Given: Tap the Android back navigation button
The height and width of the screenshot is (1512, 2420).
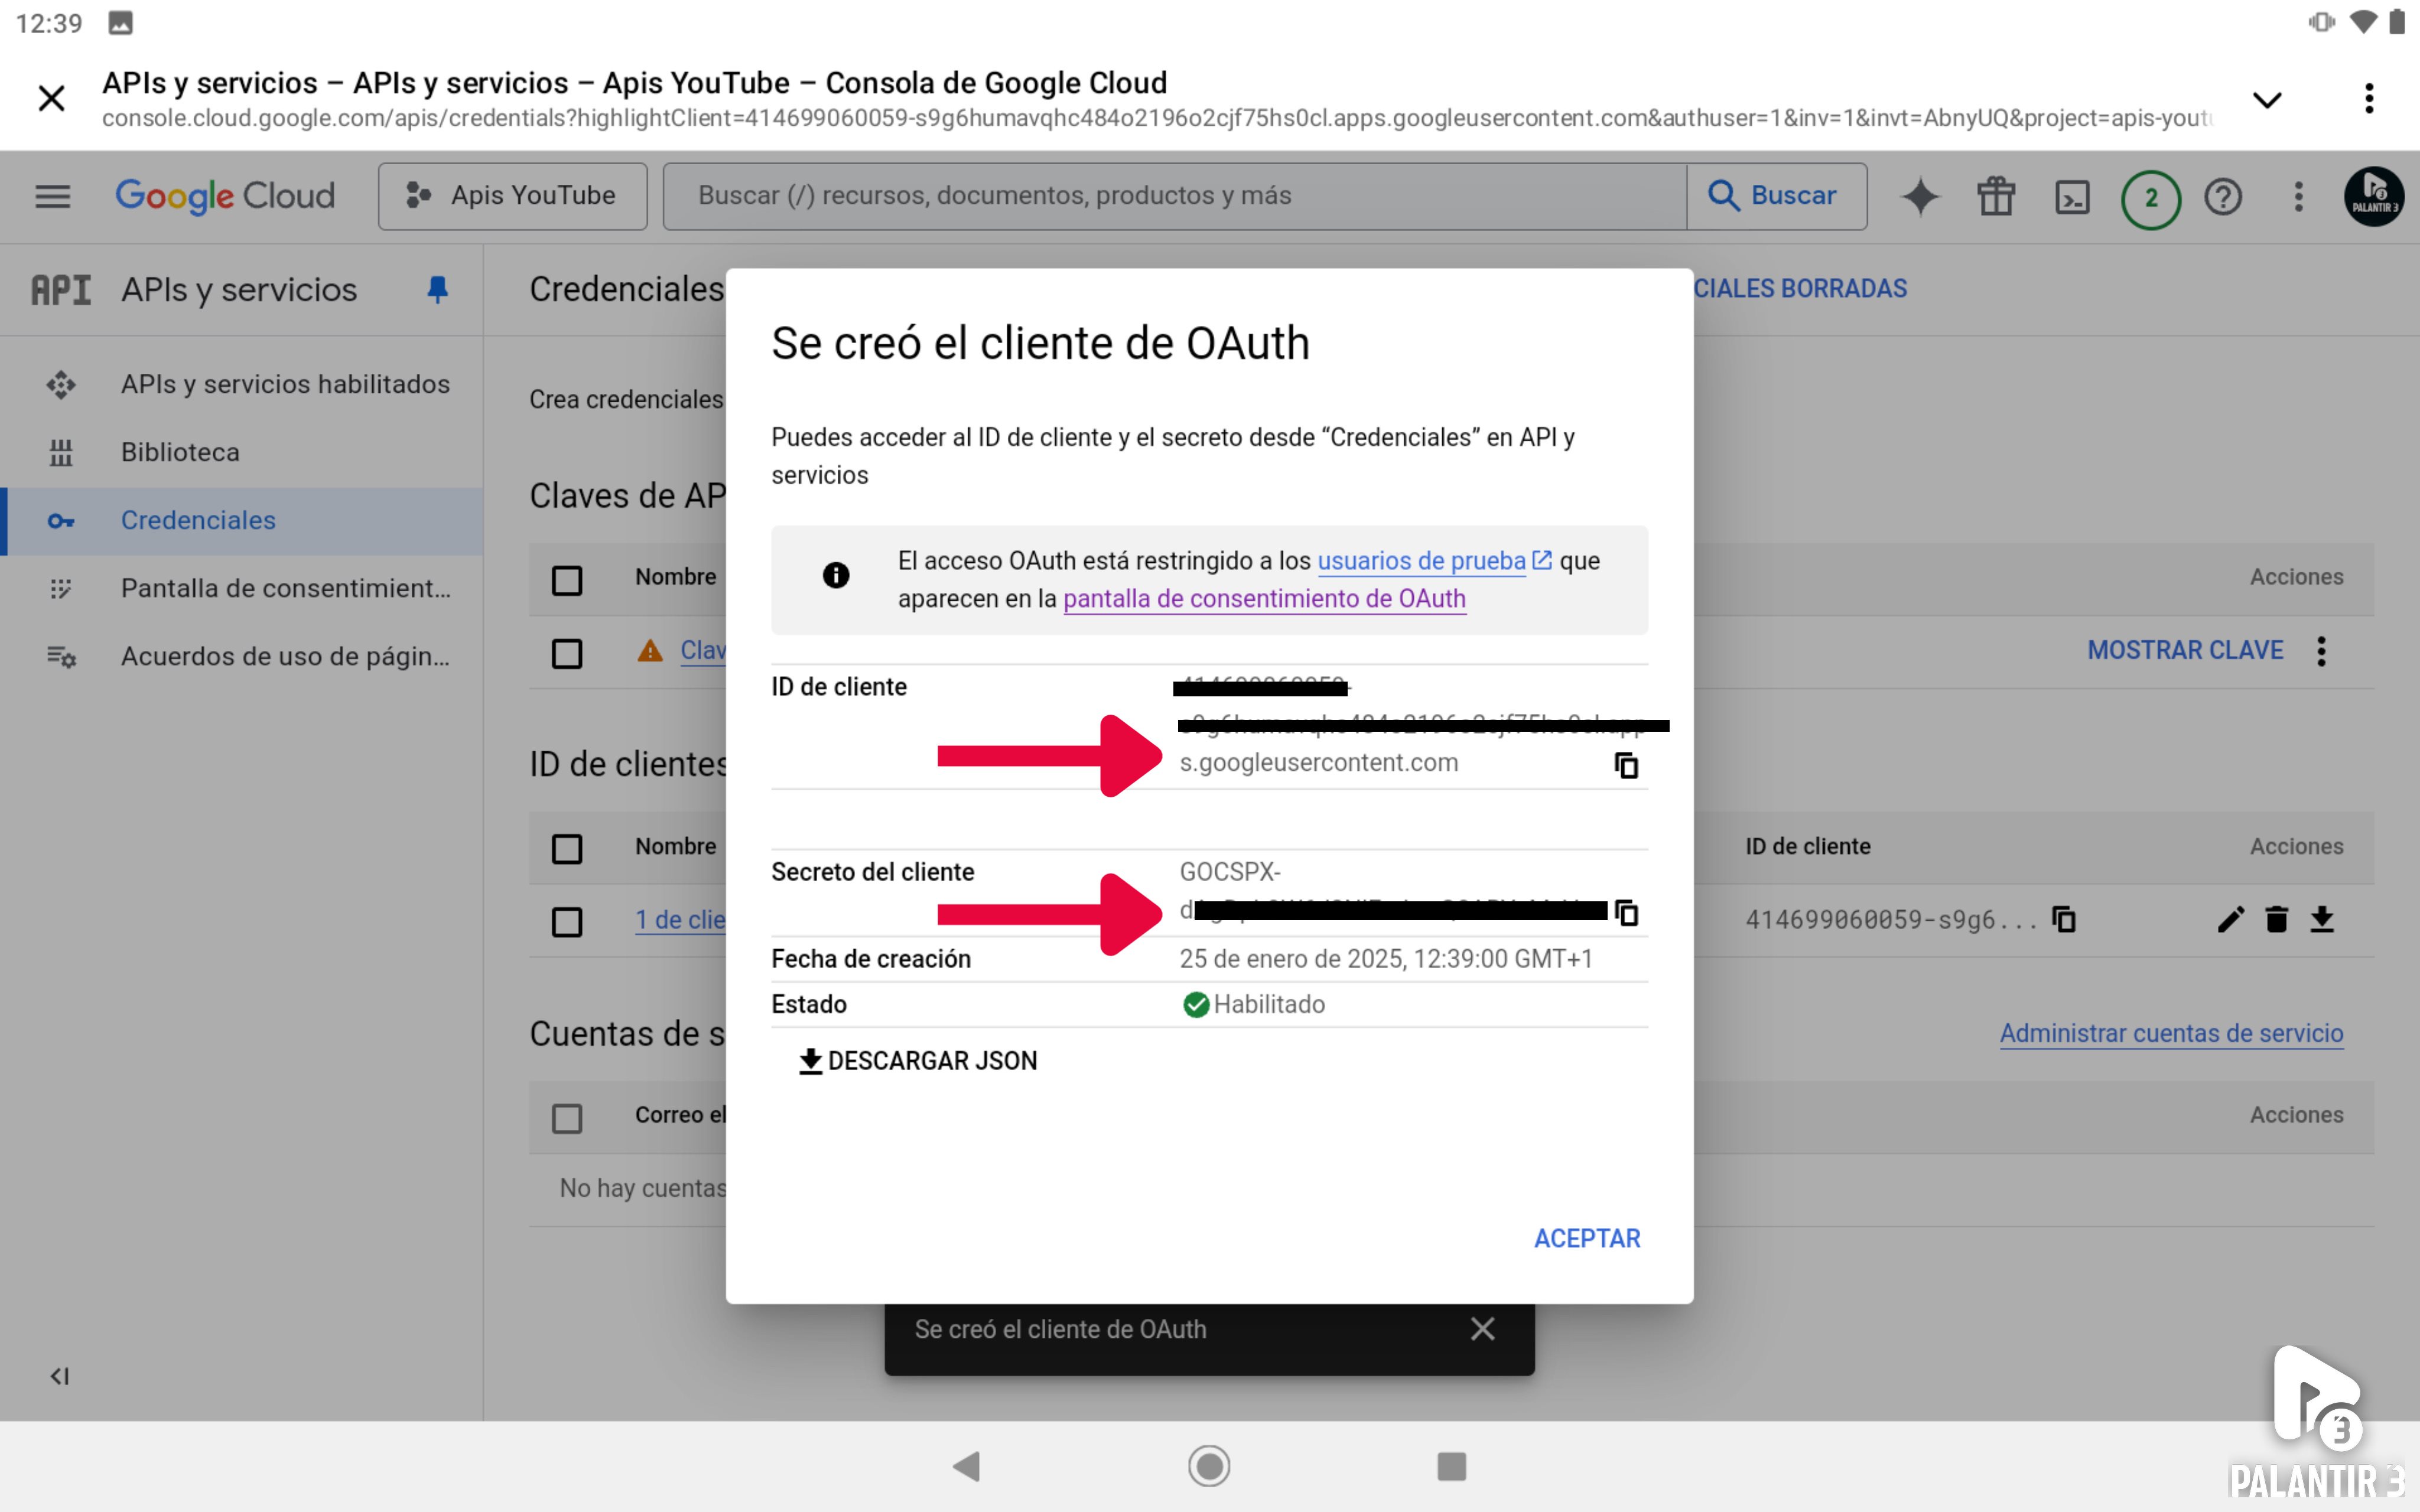Looking at the screenshot, I should [967, 1467].
